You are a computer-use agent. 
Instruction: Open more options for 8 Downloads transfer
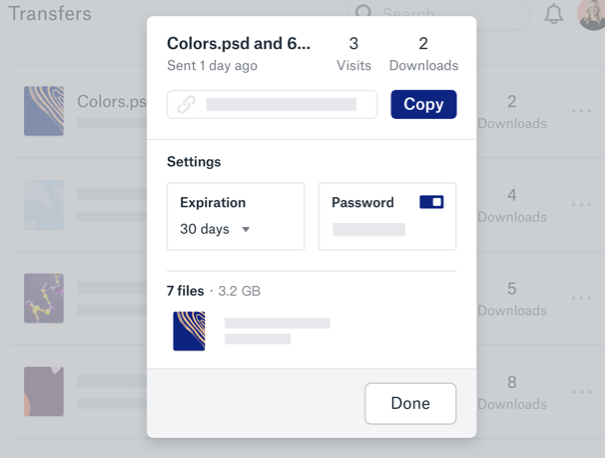point(582,391)
